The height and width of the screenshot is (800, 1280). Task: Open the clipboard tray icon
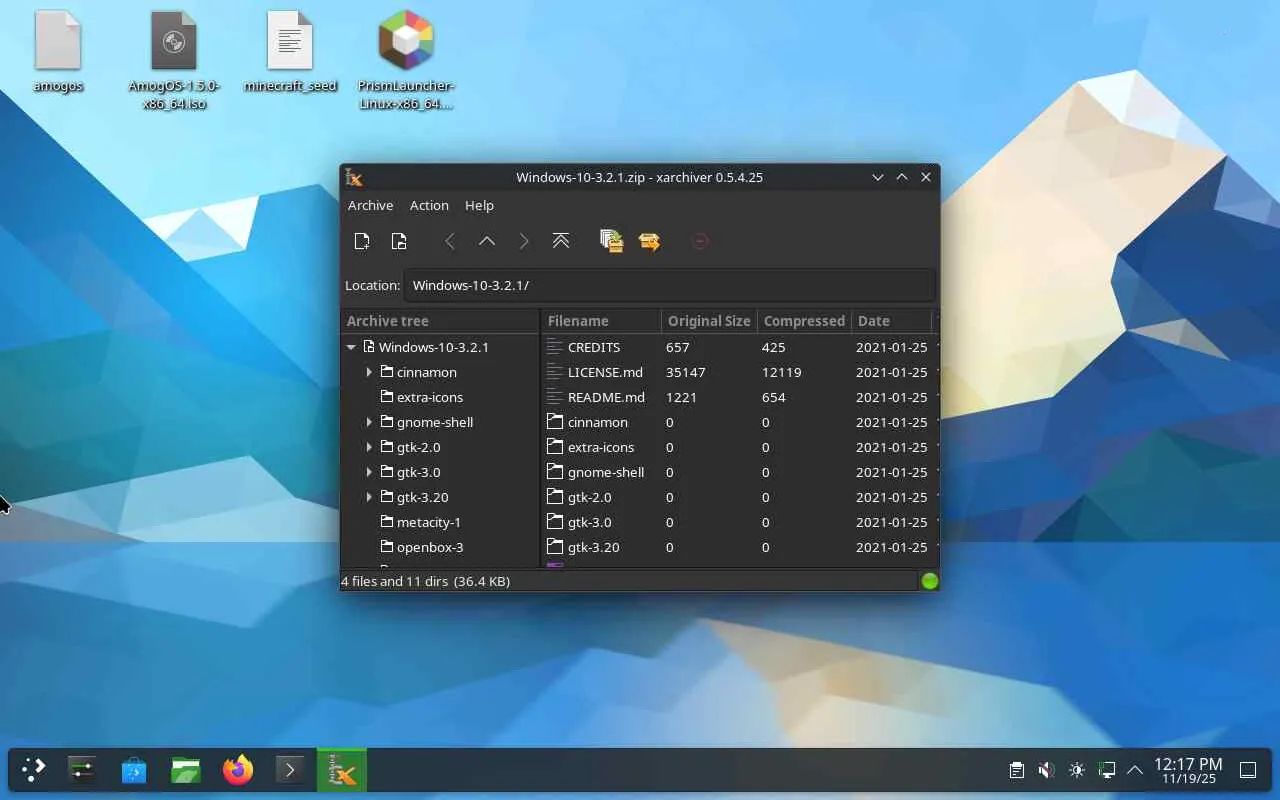pyautogui.click(x=1017, y=770)
